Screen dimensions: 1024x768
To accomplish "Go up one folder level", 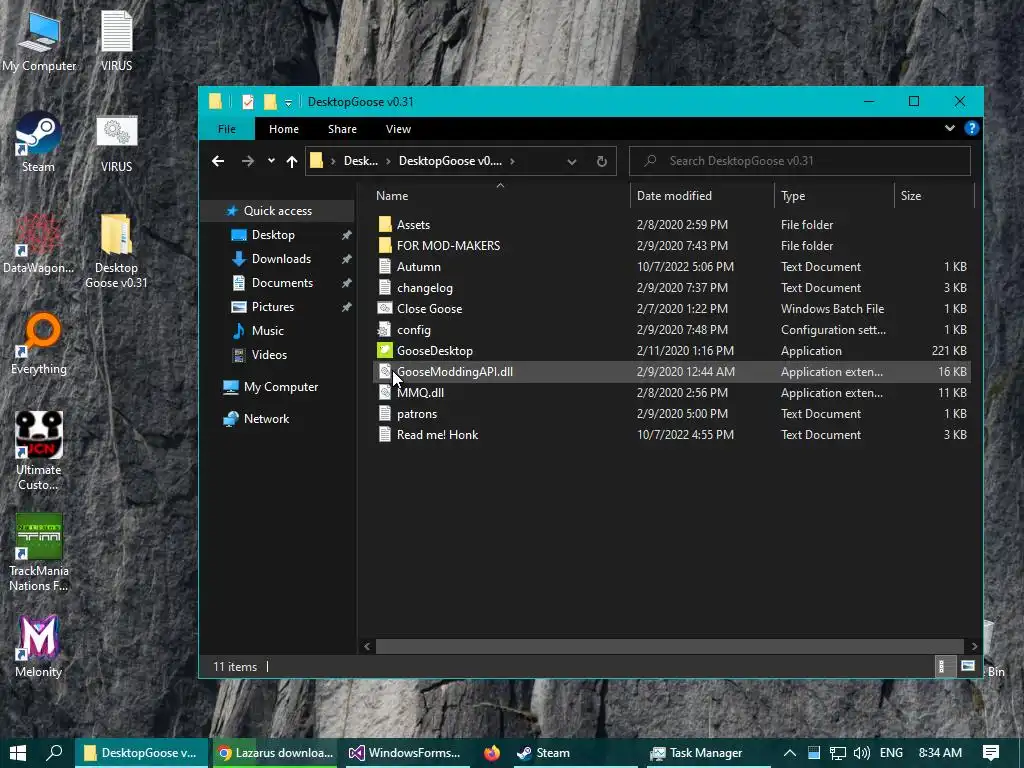I will pyautogui.click(x=292, y=161).
